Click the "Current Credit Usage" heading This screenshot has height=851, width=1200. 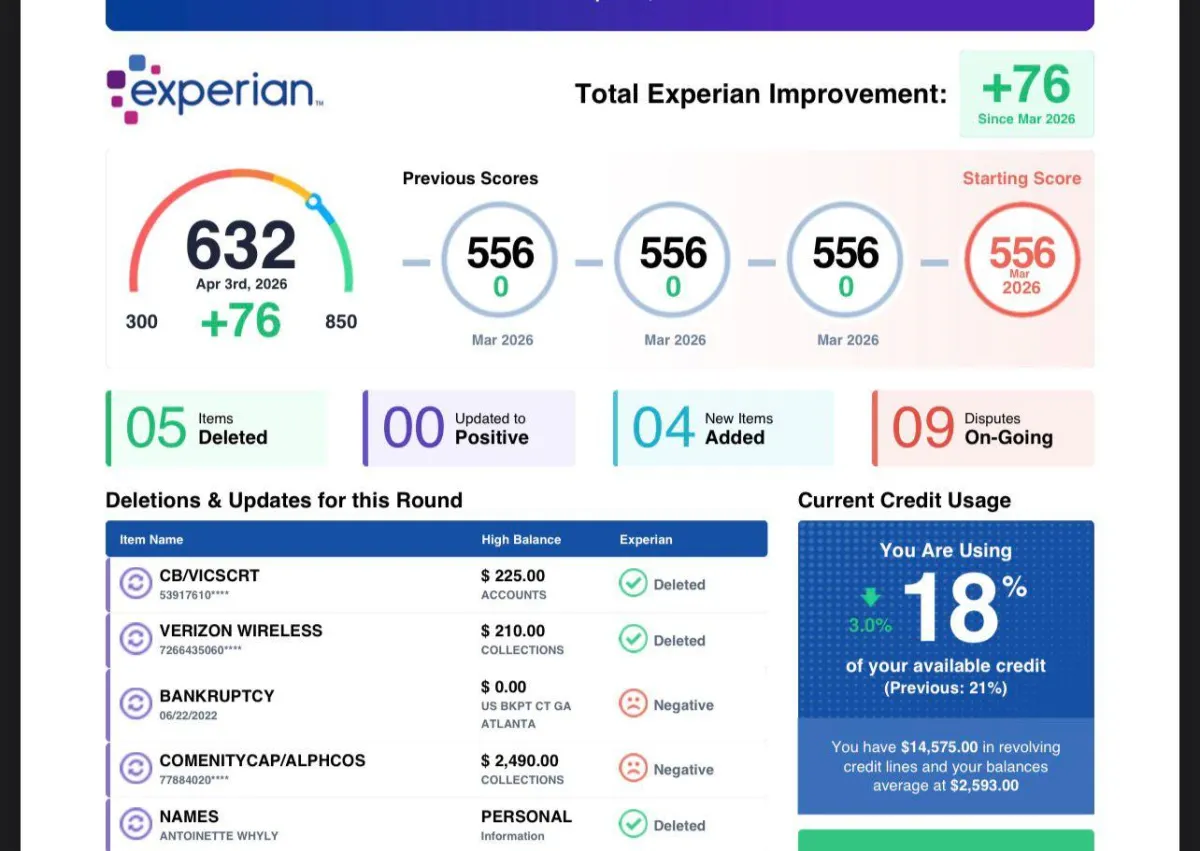point(904,500)
